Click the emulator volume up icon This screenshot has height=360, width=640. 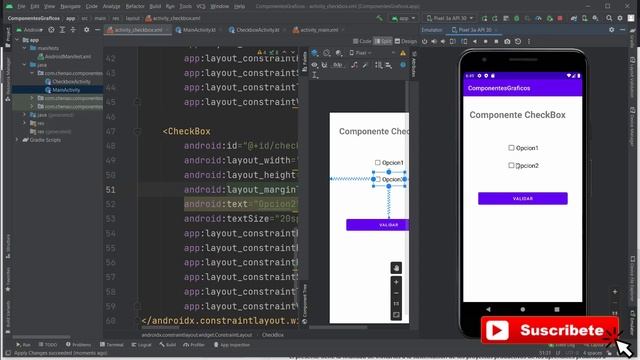(x=434, y=41)
